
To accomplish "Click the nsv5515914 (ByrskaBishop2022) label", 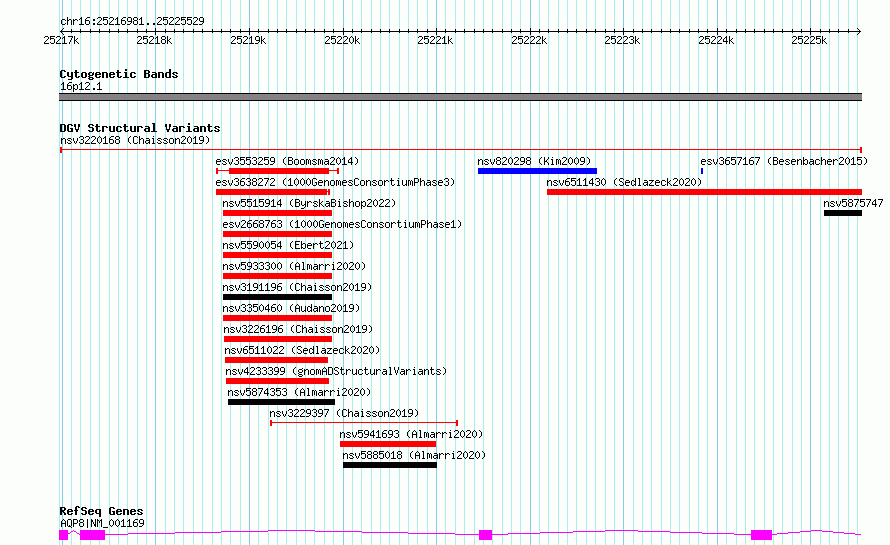I will point(309,203).
